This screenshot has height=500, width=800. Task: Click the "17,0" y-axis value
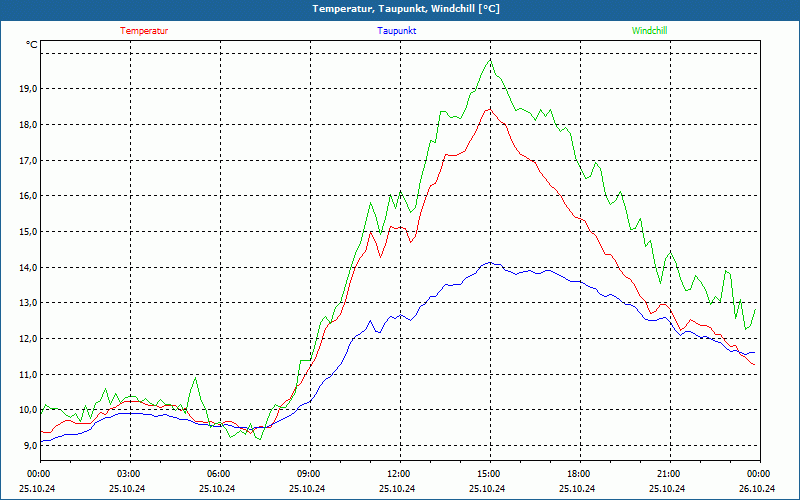pos(29,160)
